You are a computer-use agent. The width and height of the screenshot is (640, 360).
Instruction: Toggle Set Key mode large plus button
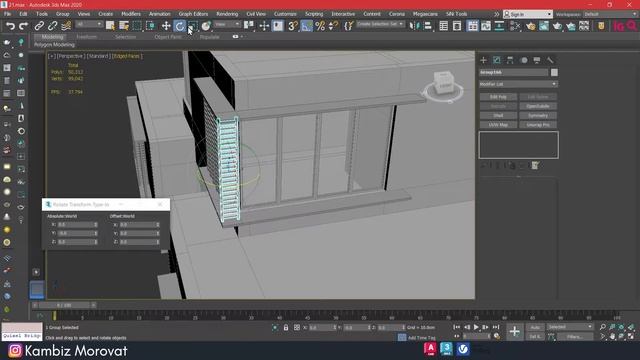pos(514,331)
